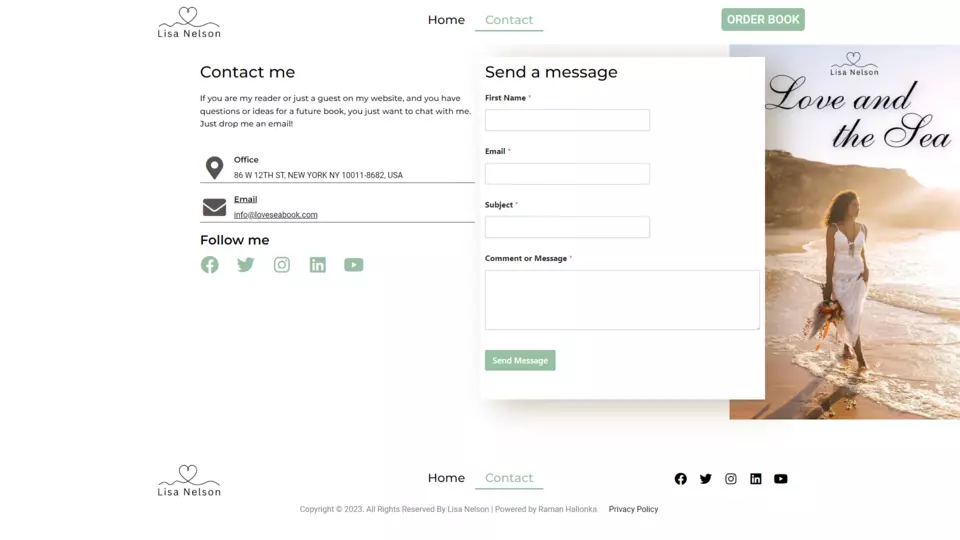Viewport: 960px width, 540px height.
Task: Open the green Twitter icon under Follow me
Action: (x=246, y=264)
